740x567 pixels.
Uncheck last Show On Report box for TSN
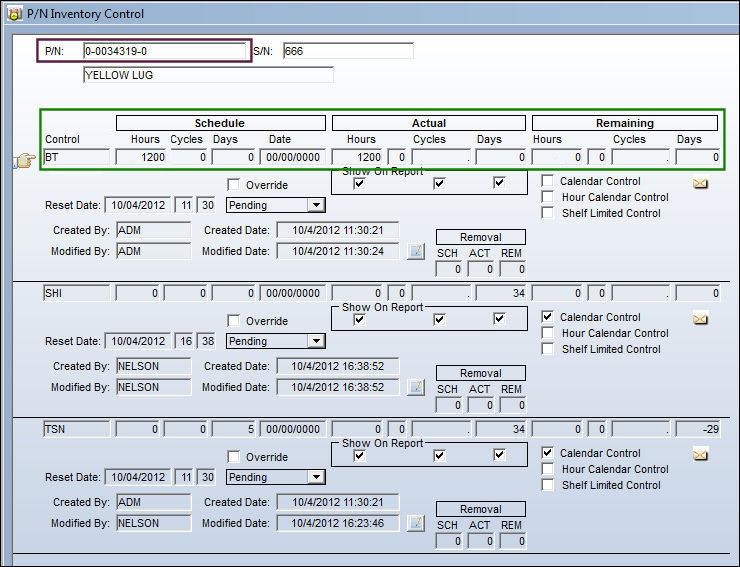tap(499, 455)
